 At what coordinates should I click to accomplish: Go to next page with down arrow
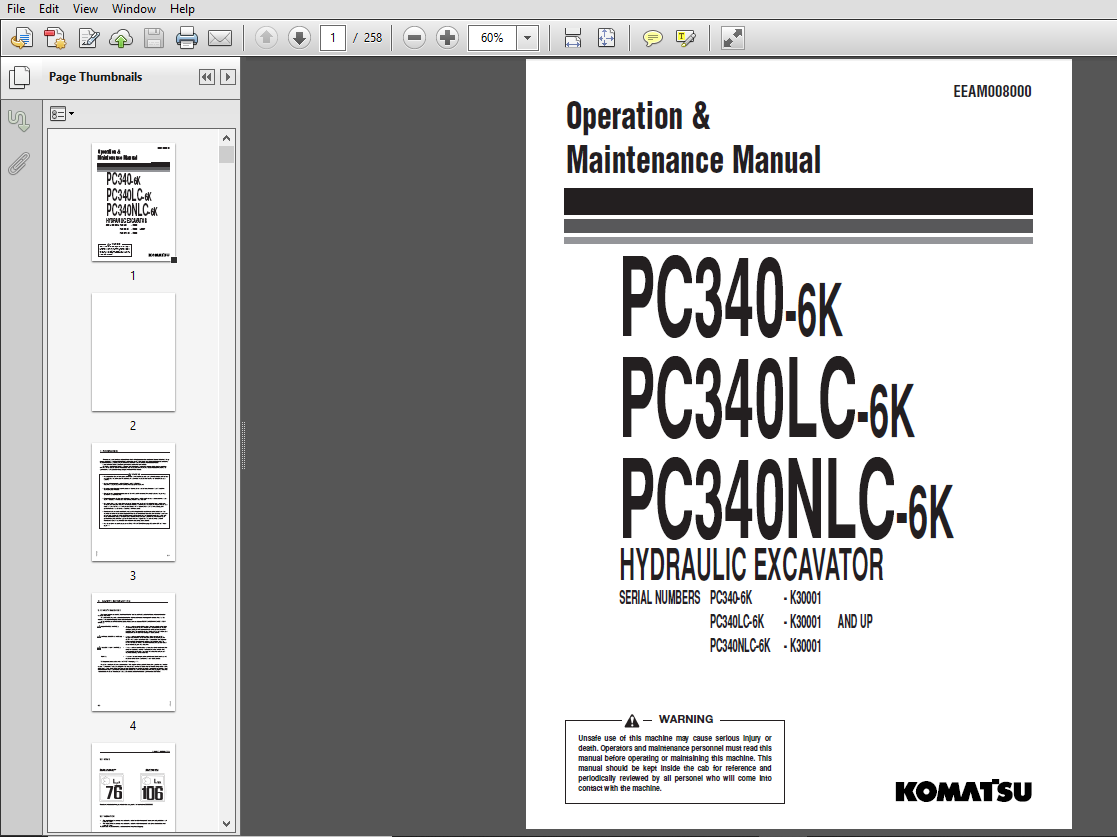tap(299, 38)
